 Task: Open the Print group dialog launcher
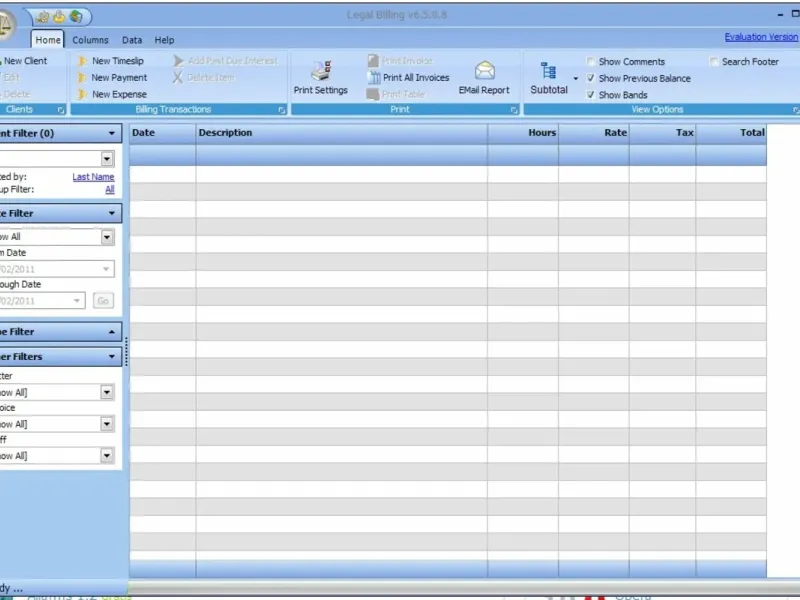pyautogui.click(x=514, y=110)
